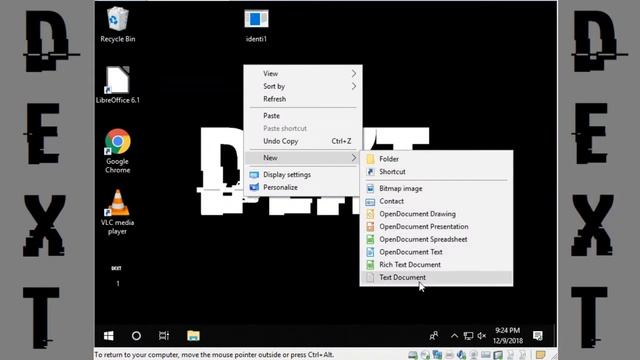The height and width of the screenshot is (360, 640).
Task: Open File Explorer from the taskbar
Action: (x=193, y=336)
